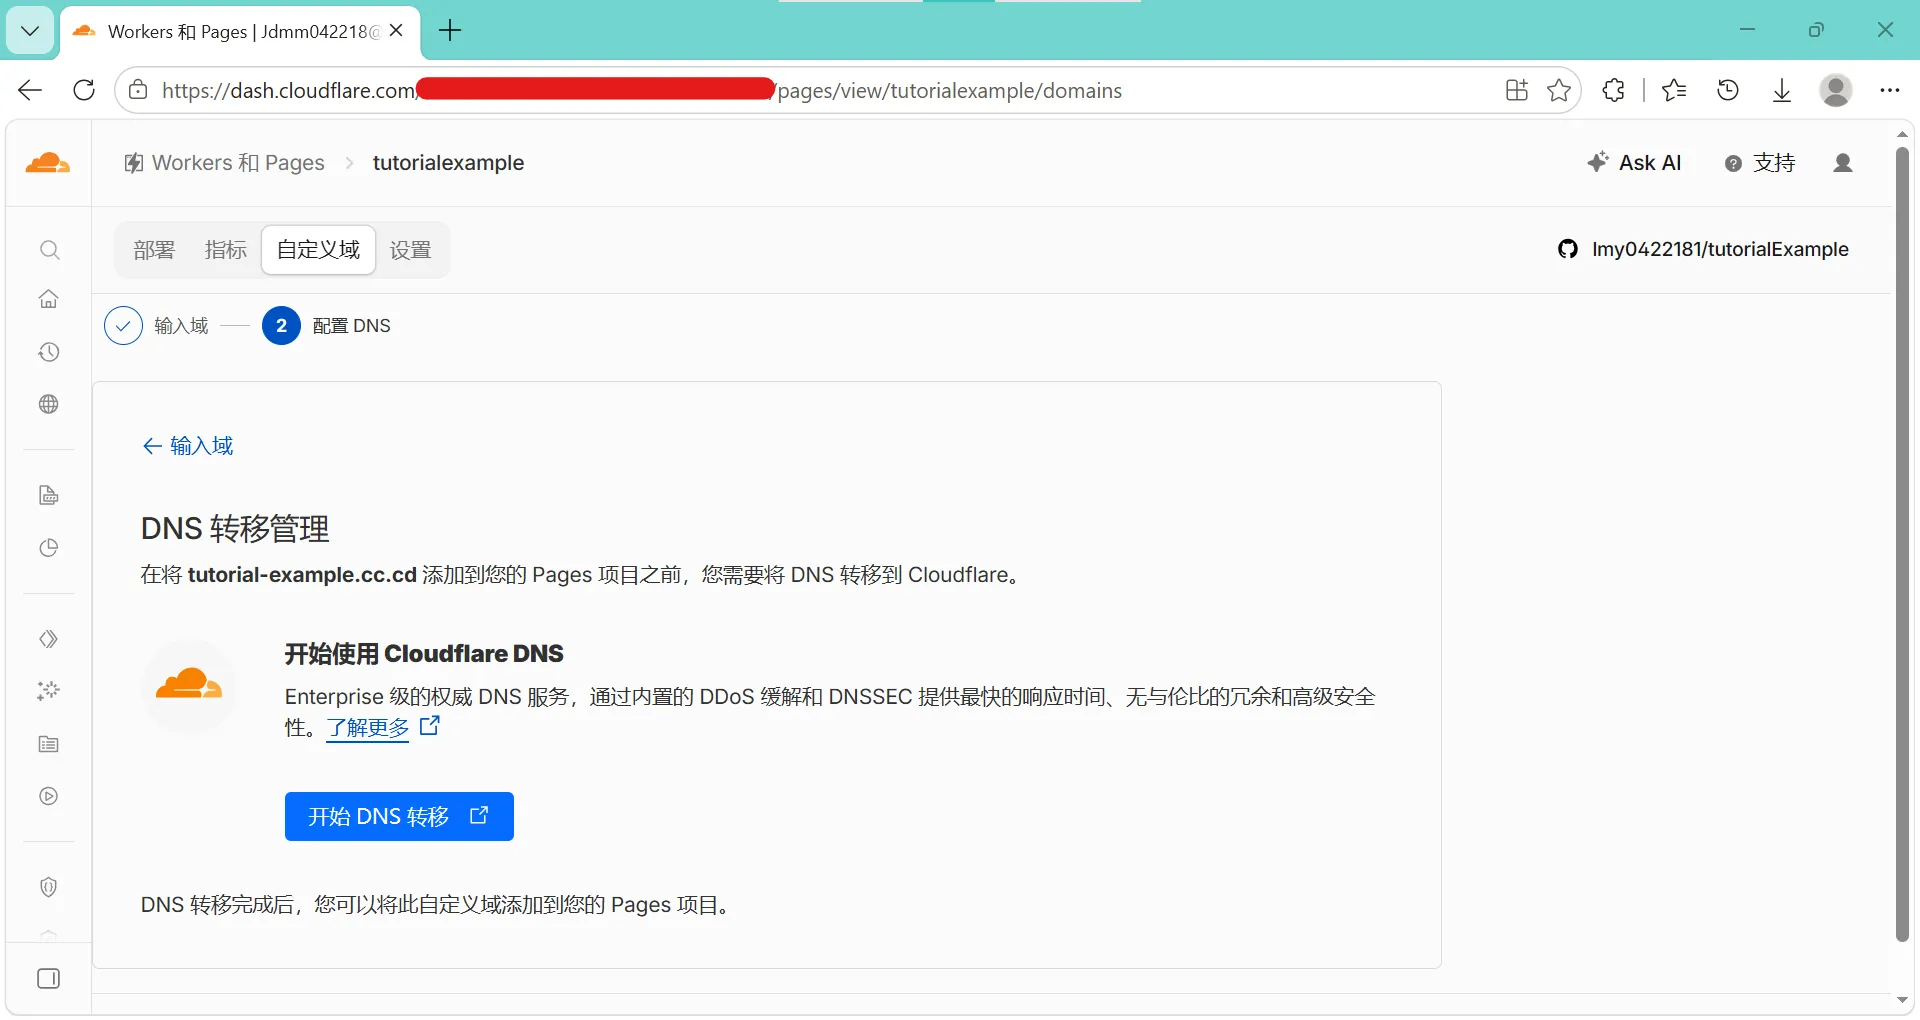This screenshot has width=1920, height=1020.
Task: Open browser downloads icon
Action: (x=1782, y=90)
